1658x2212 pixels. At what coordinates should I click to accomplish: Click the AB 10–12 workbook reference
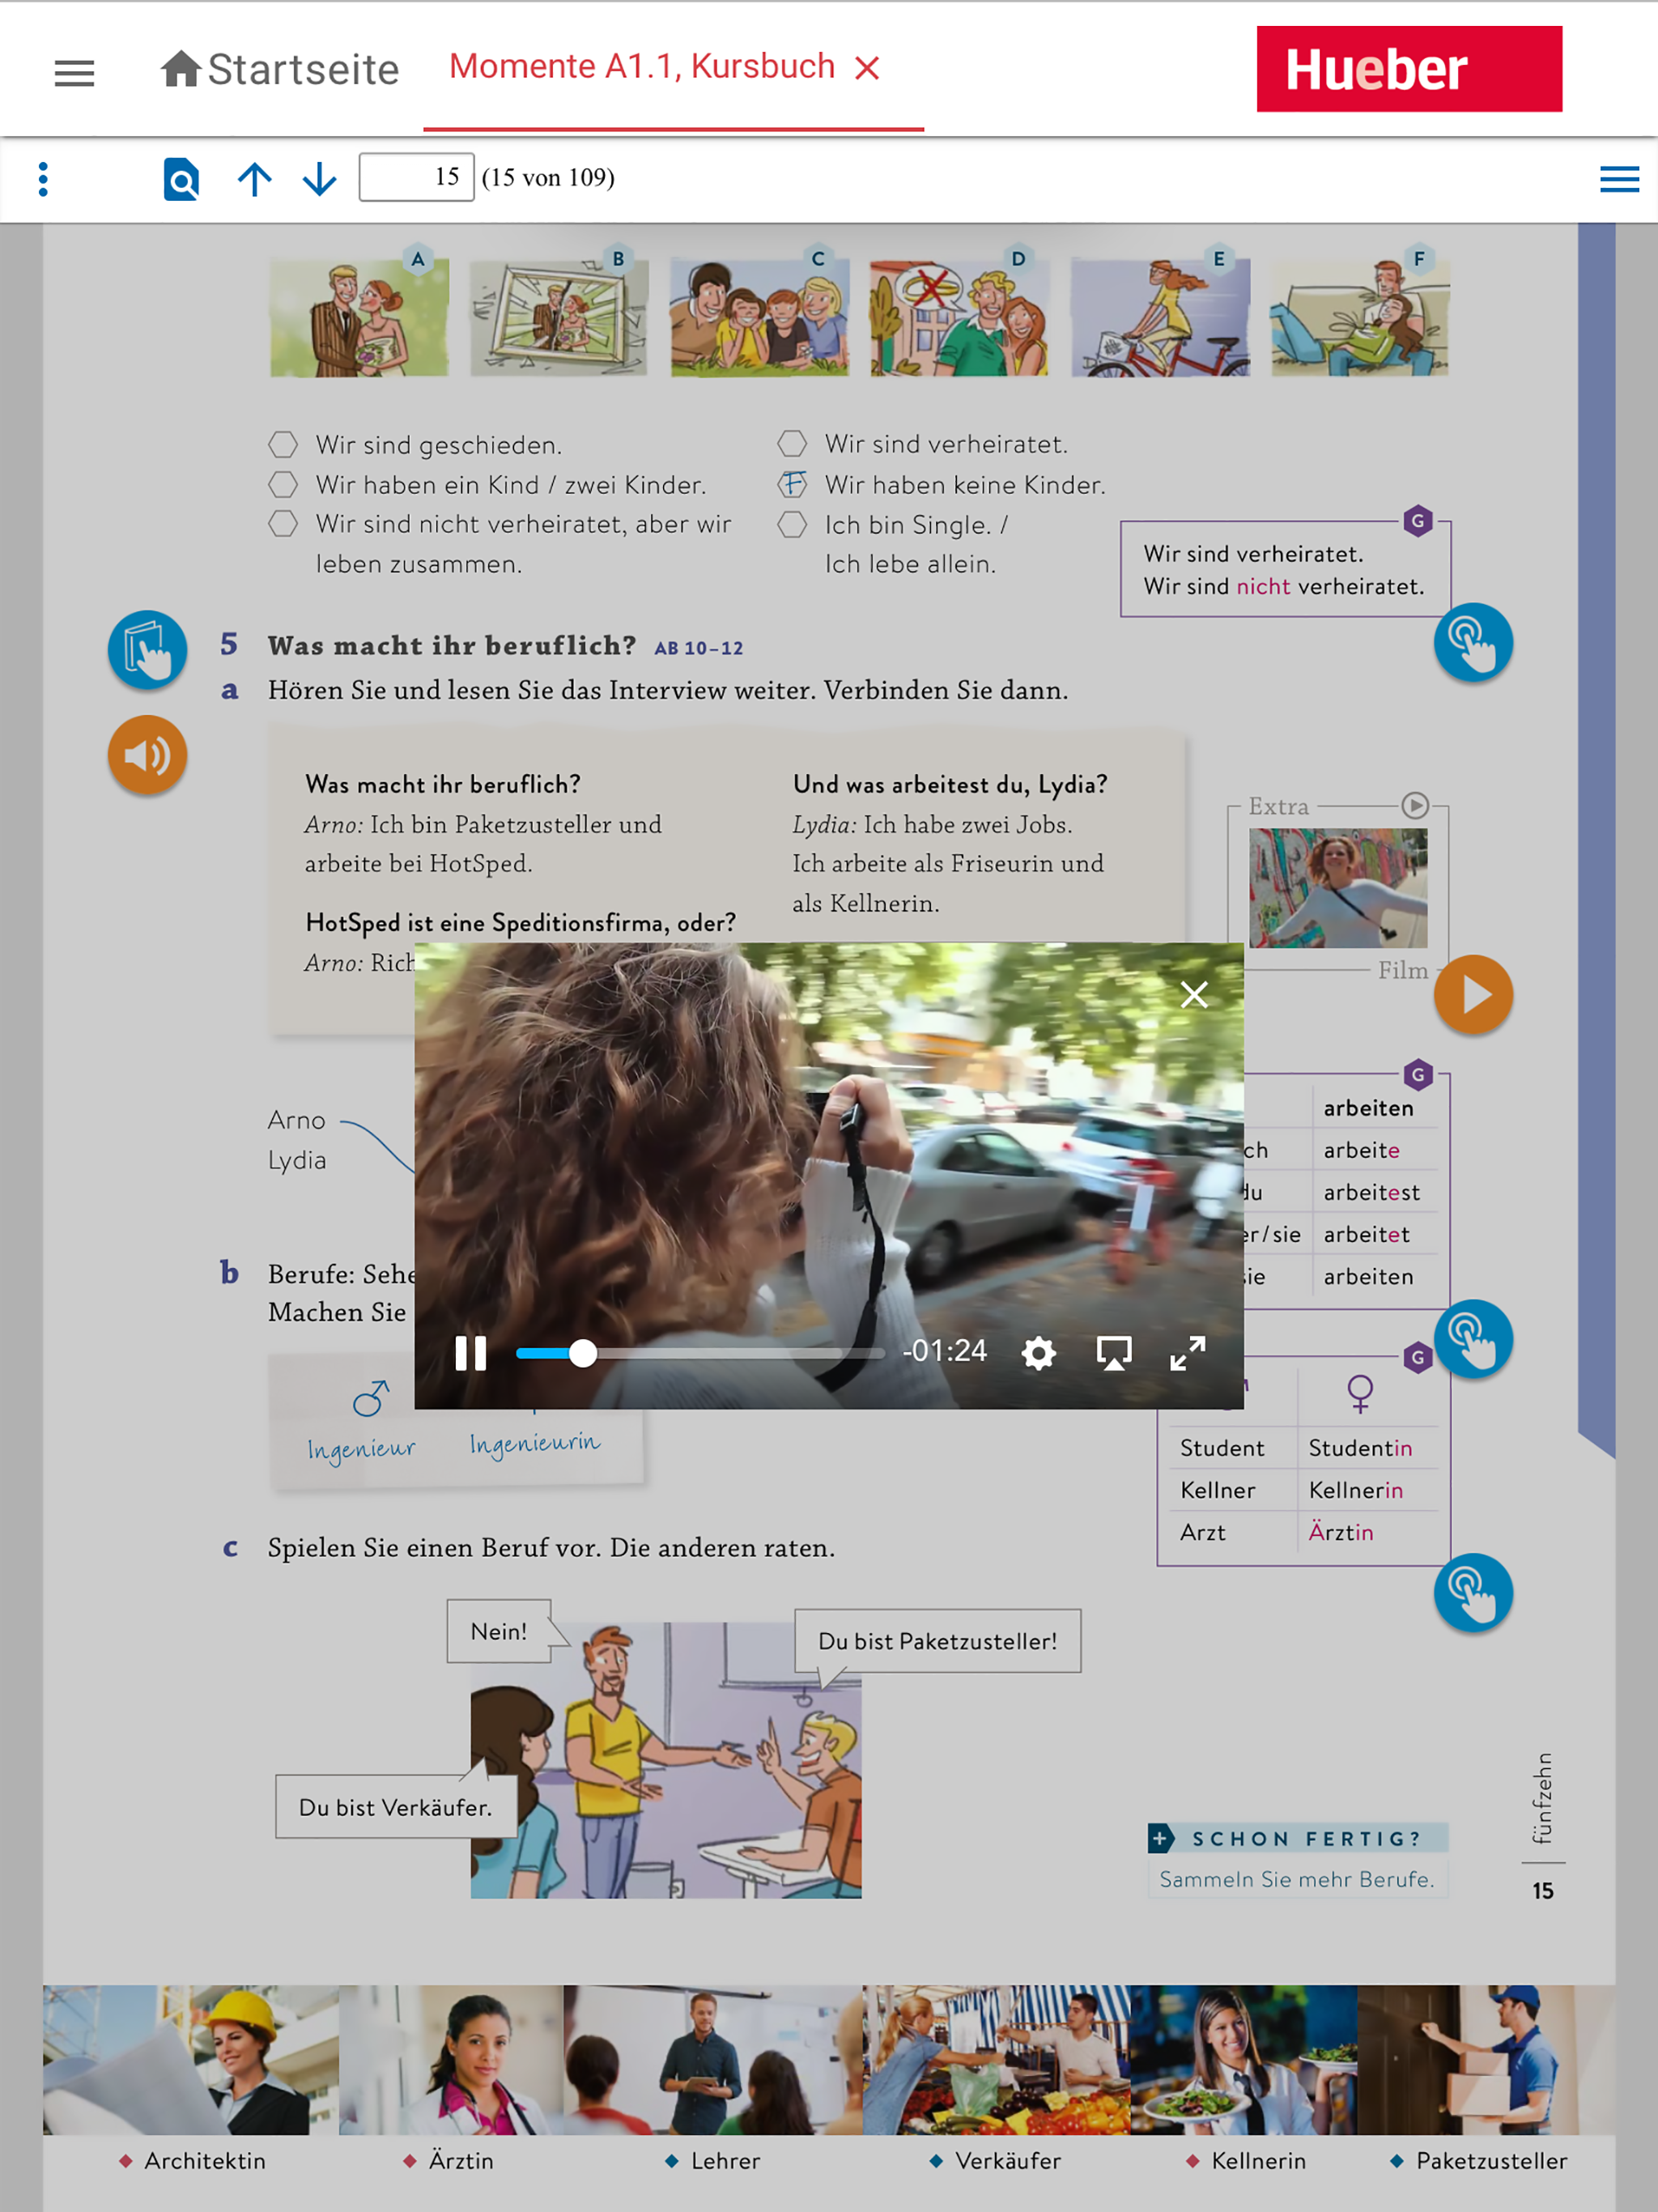pyautogui.click(x=699, y=648)
